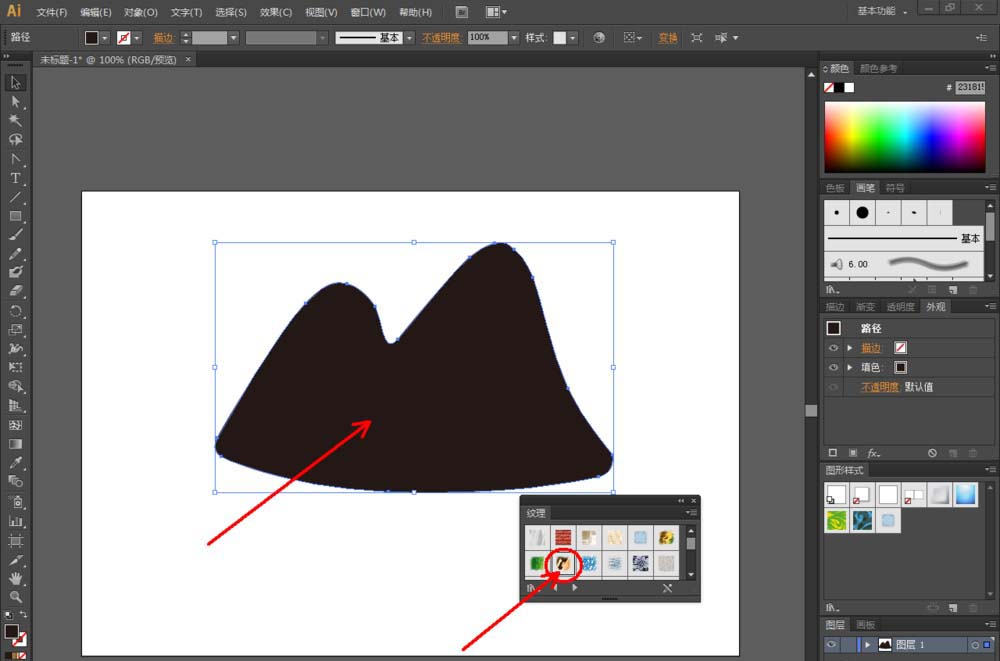Open the opacity 100% dropdown arrow

(x=514, y=38)
